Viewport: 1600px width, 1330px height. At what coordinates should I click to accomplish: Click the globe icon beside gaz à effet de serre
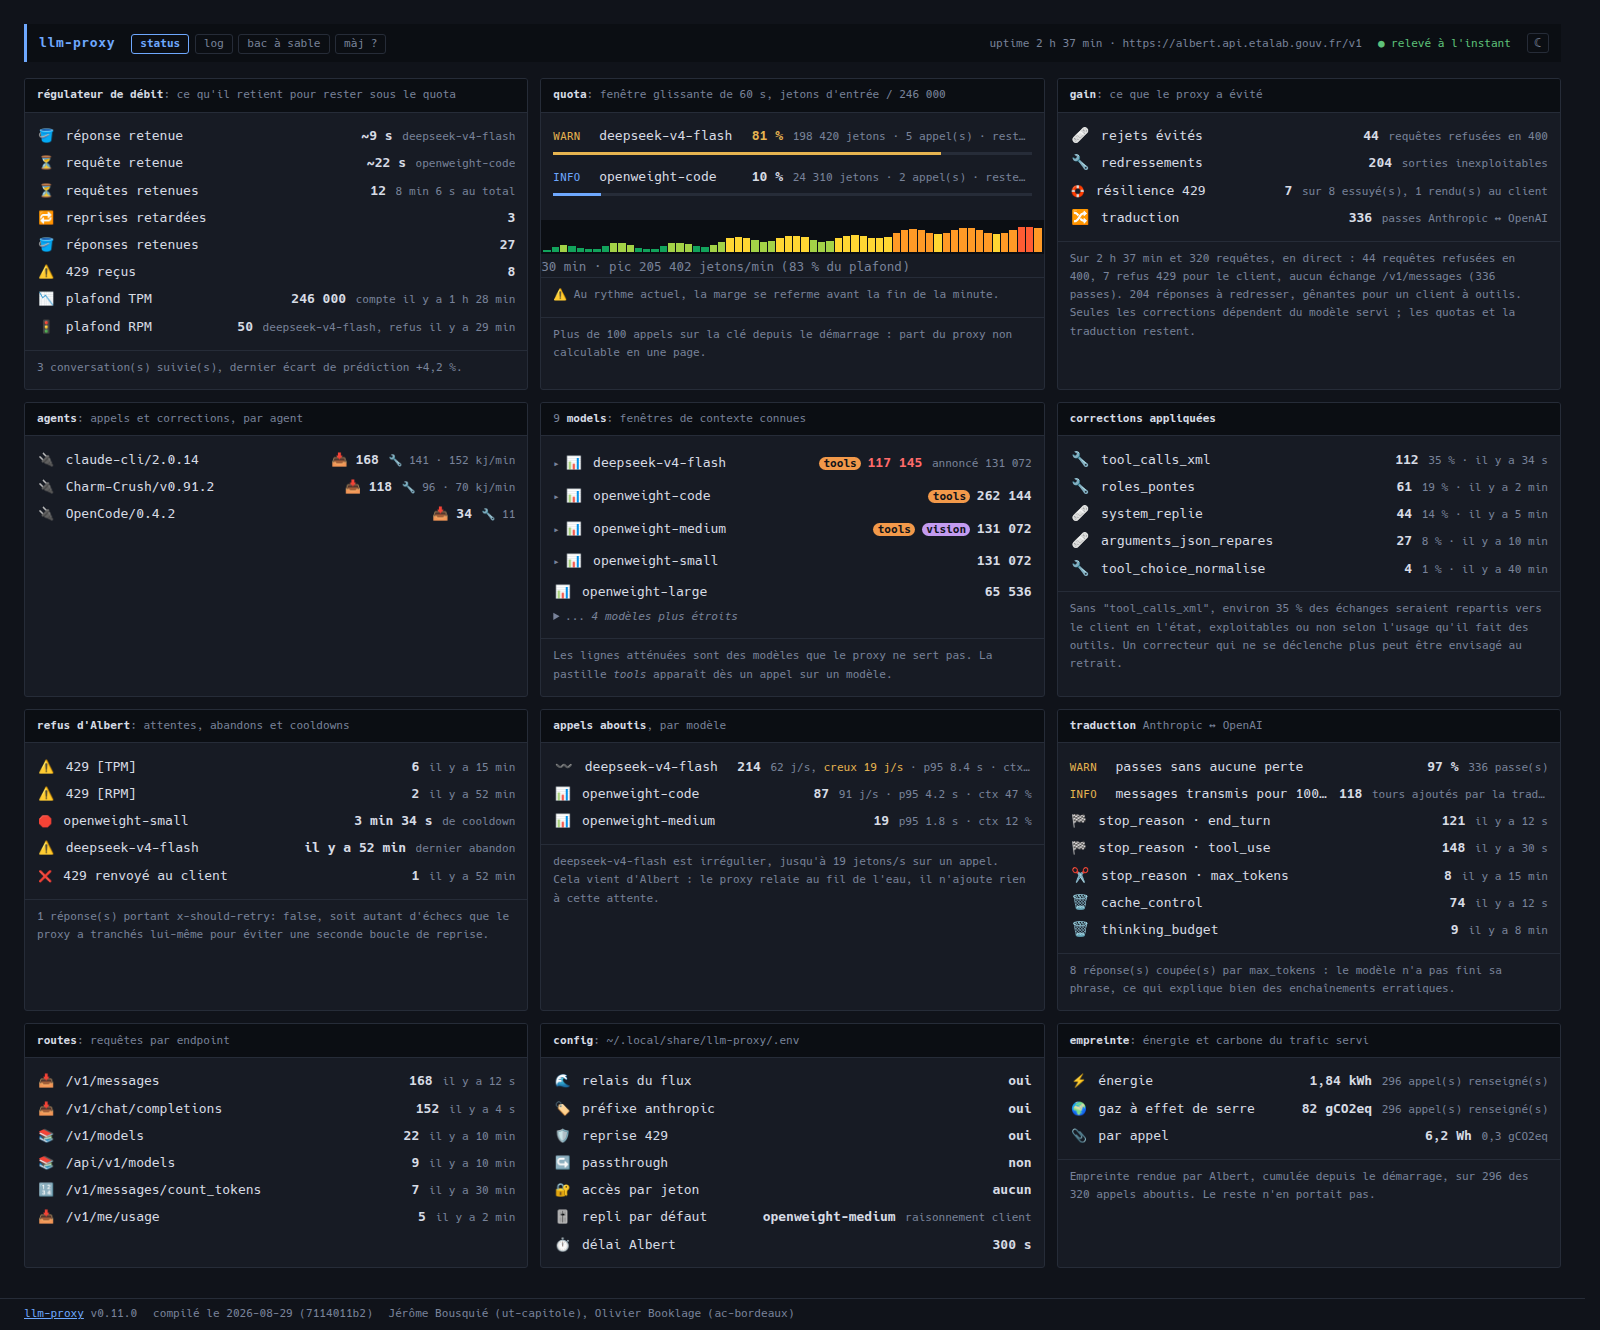click(x=1079, y=1109)
